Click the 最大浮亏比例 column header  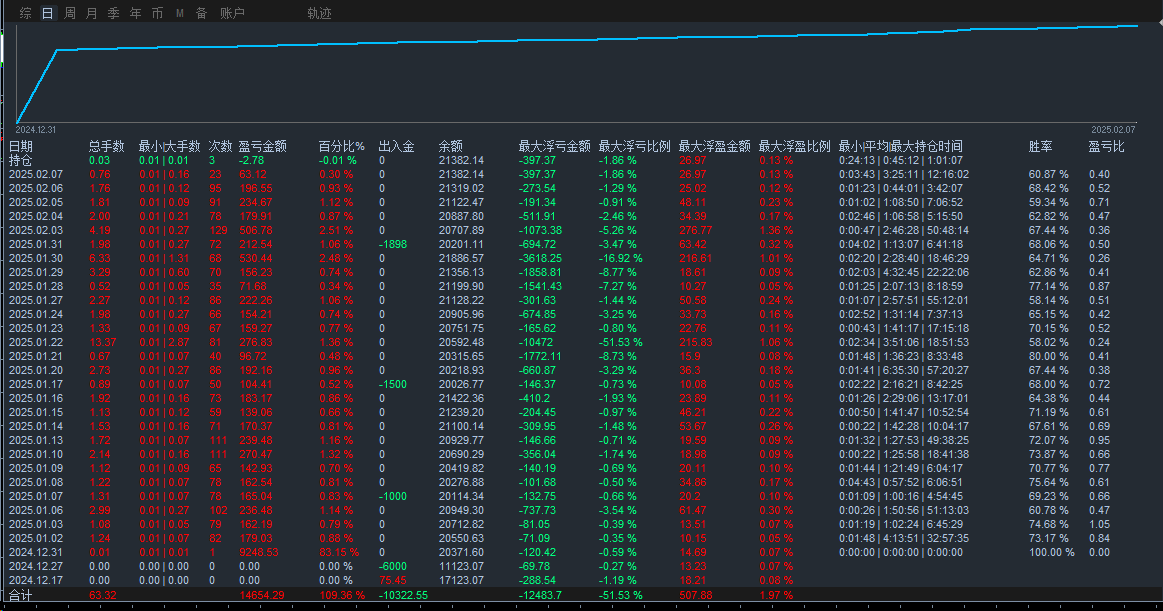(x=634, y=146)
